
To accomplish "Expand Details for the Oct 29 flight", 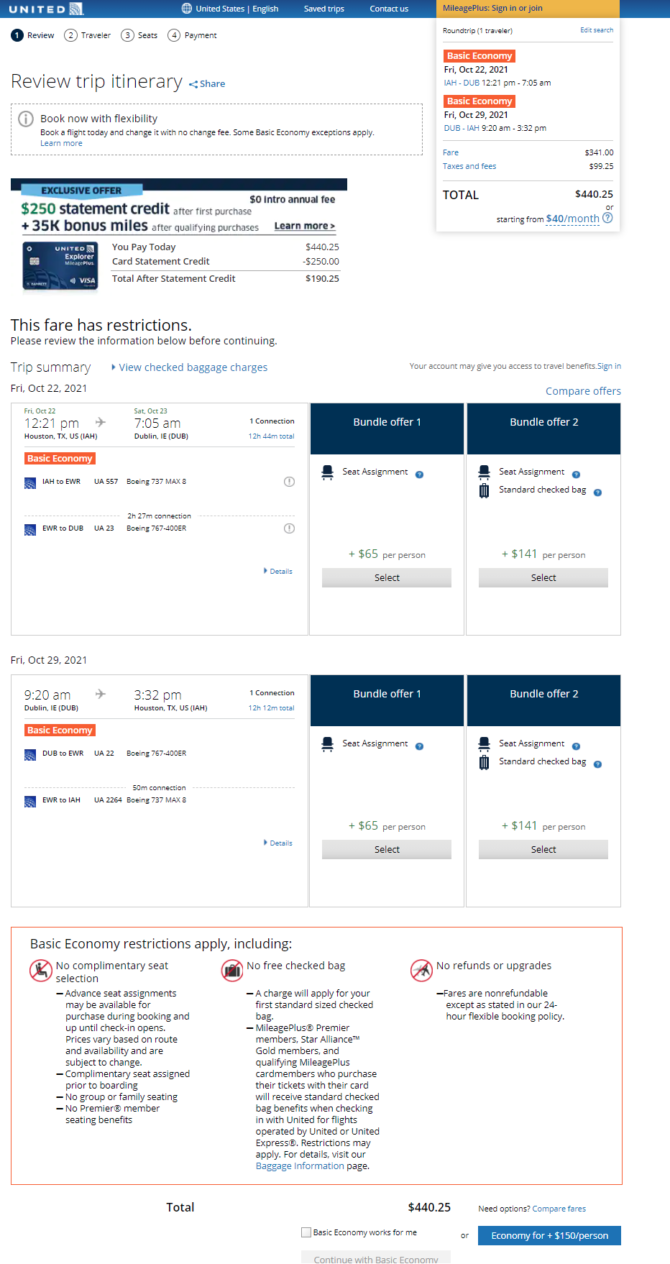I will (278, 843).
